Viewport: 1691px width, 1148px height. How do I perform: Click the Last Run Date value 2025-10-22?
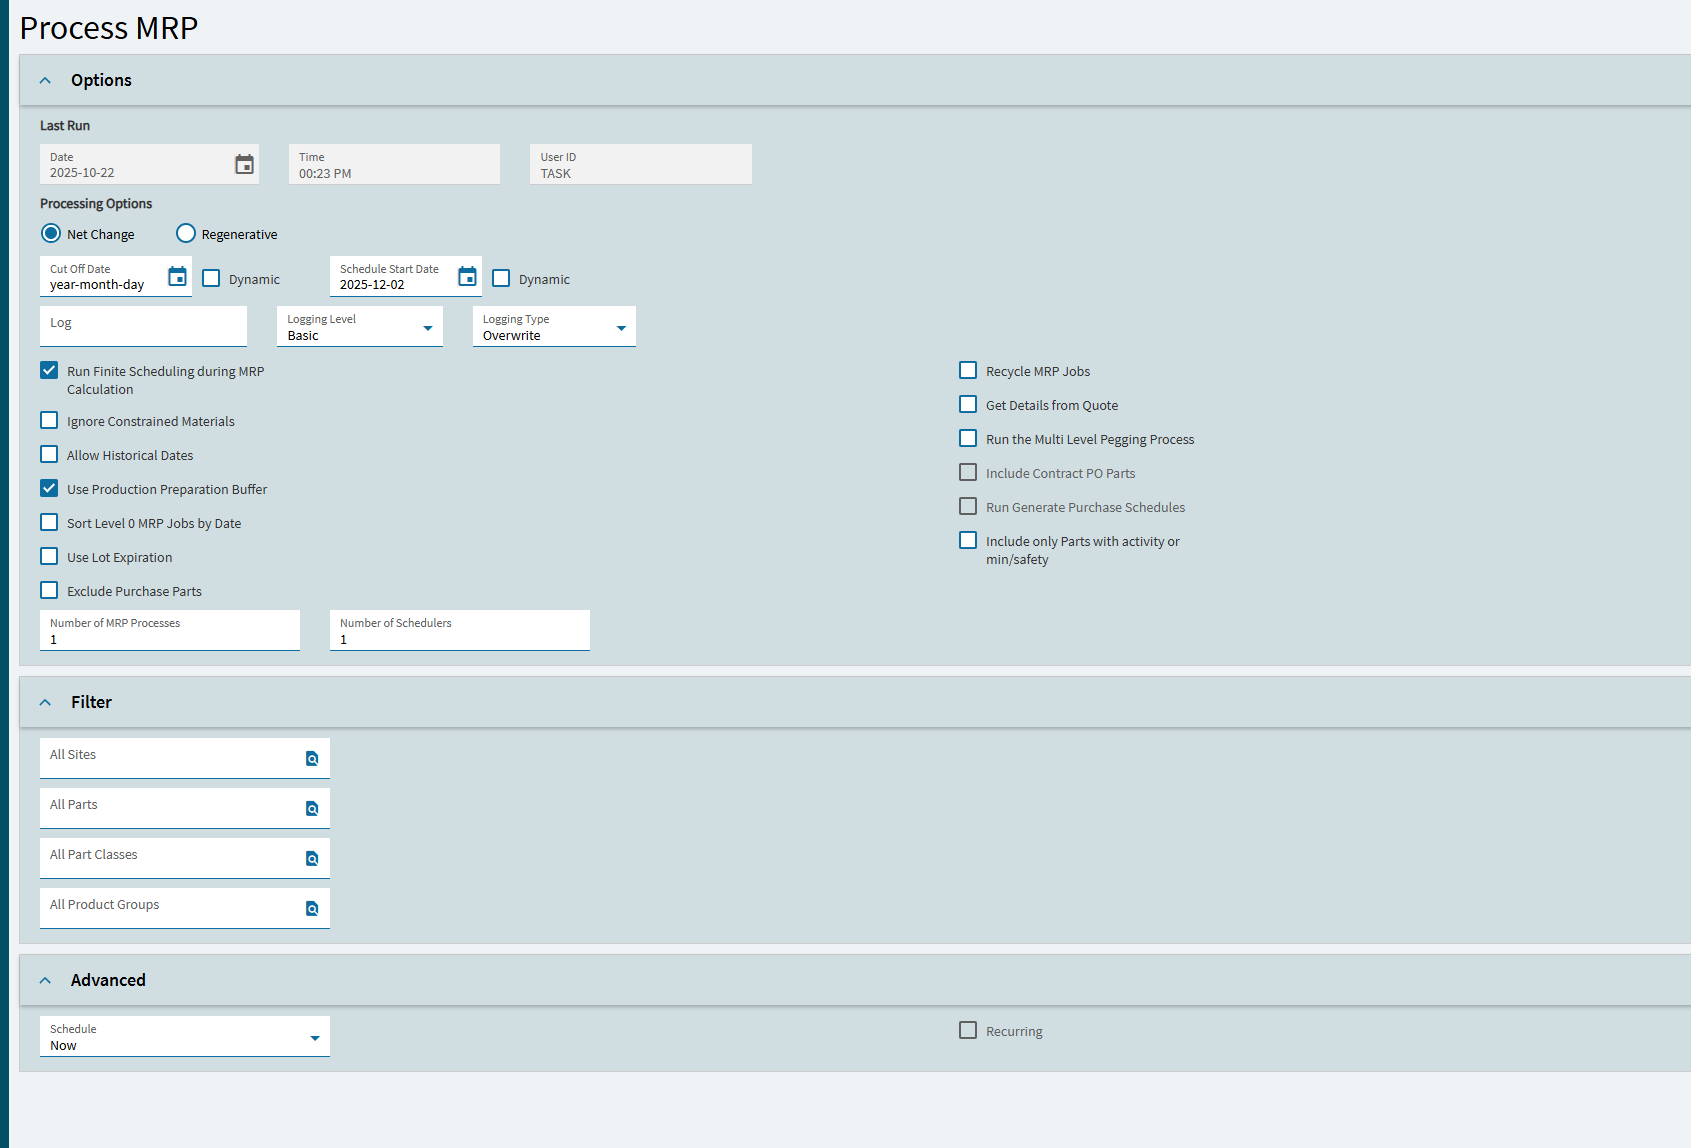coord(82,173)
